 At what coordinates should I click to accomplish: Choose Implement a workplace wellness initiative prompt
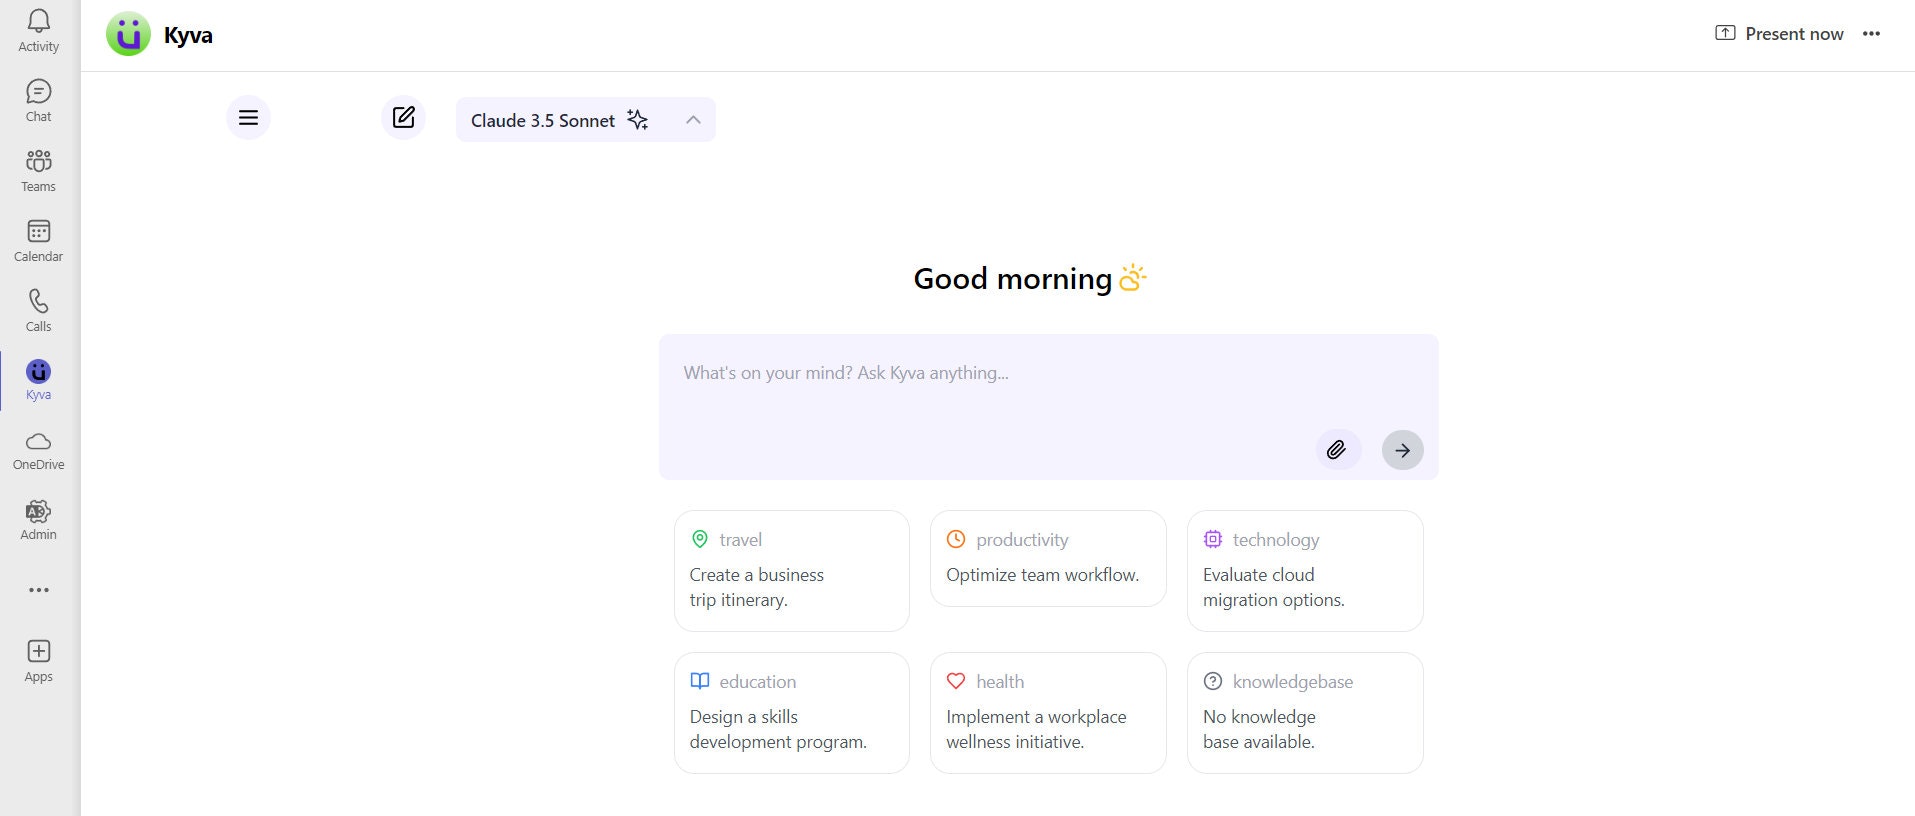click(x=1048, y=713)
